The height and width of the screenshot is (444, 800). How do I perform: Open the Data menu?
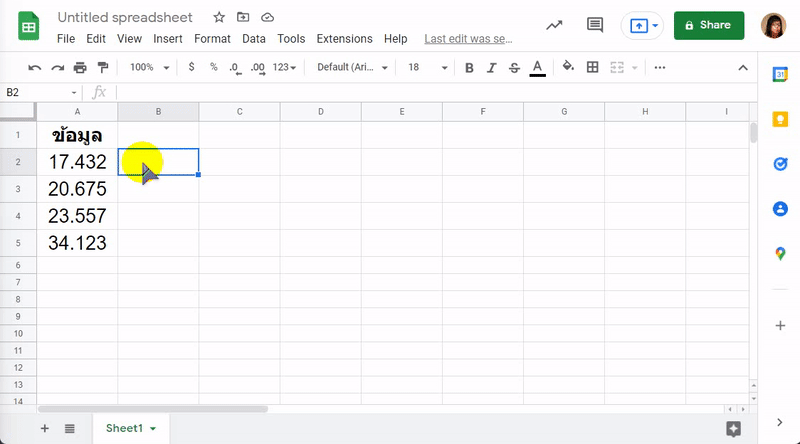click(254, 39)
